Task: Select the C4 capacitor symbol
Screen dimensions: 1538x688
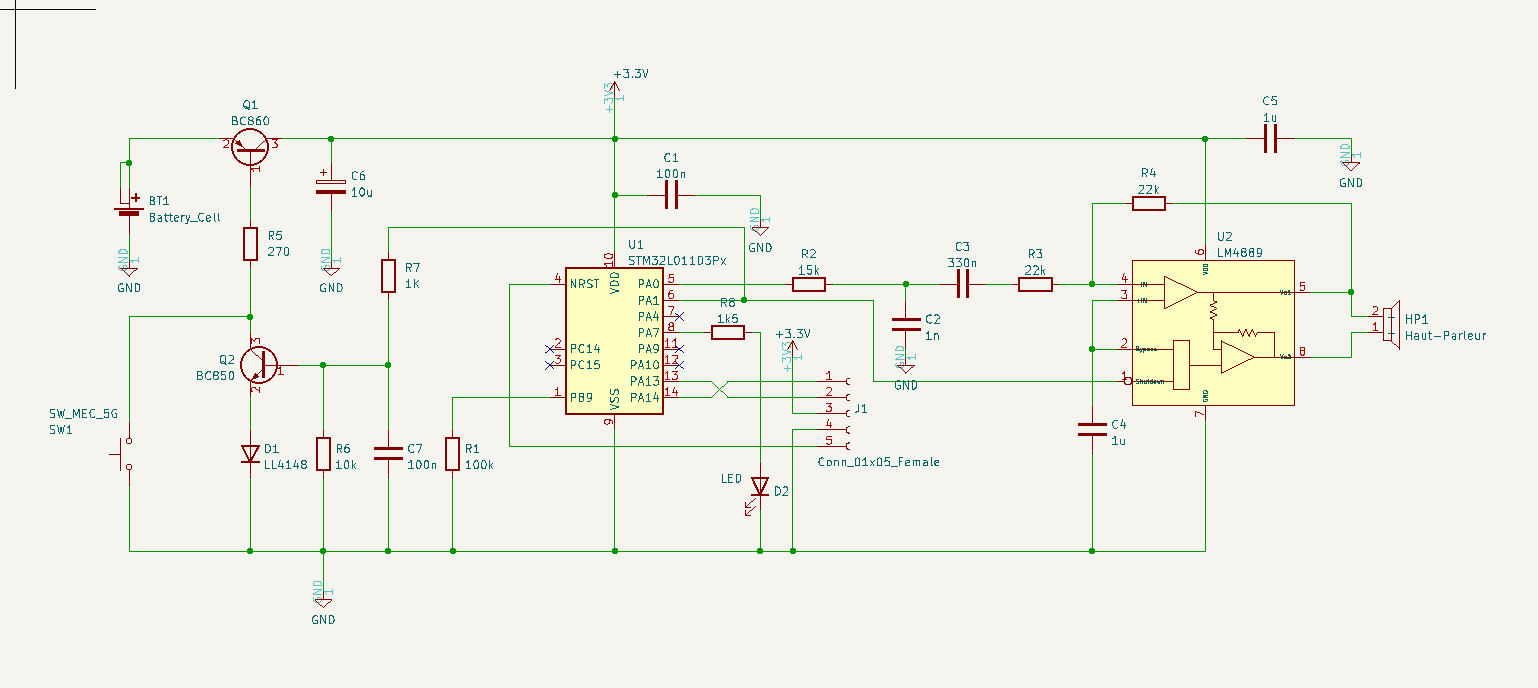Action: pyautogui.click(x=1092, y=430)
